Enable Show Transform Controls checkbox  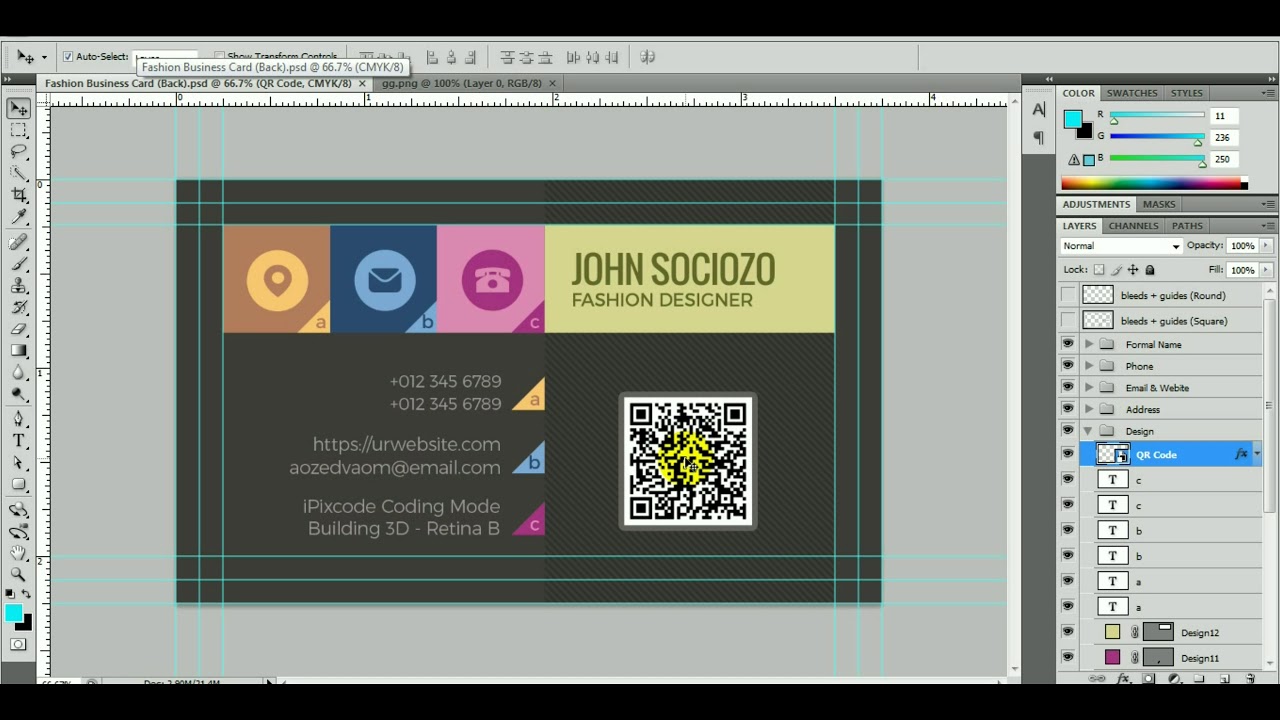coord(219,57)
